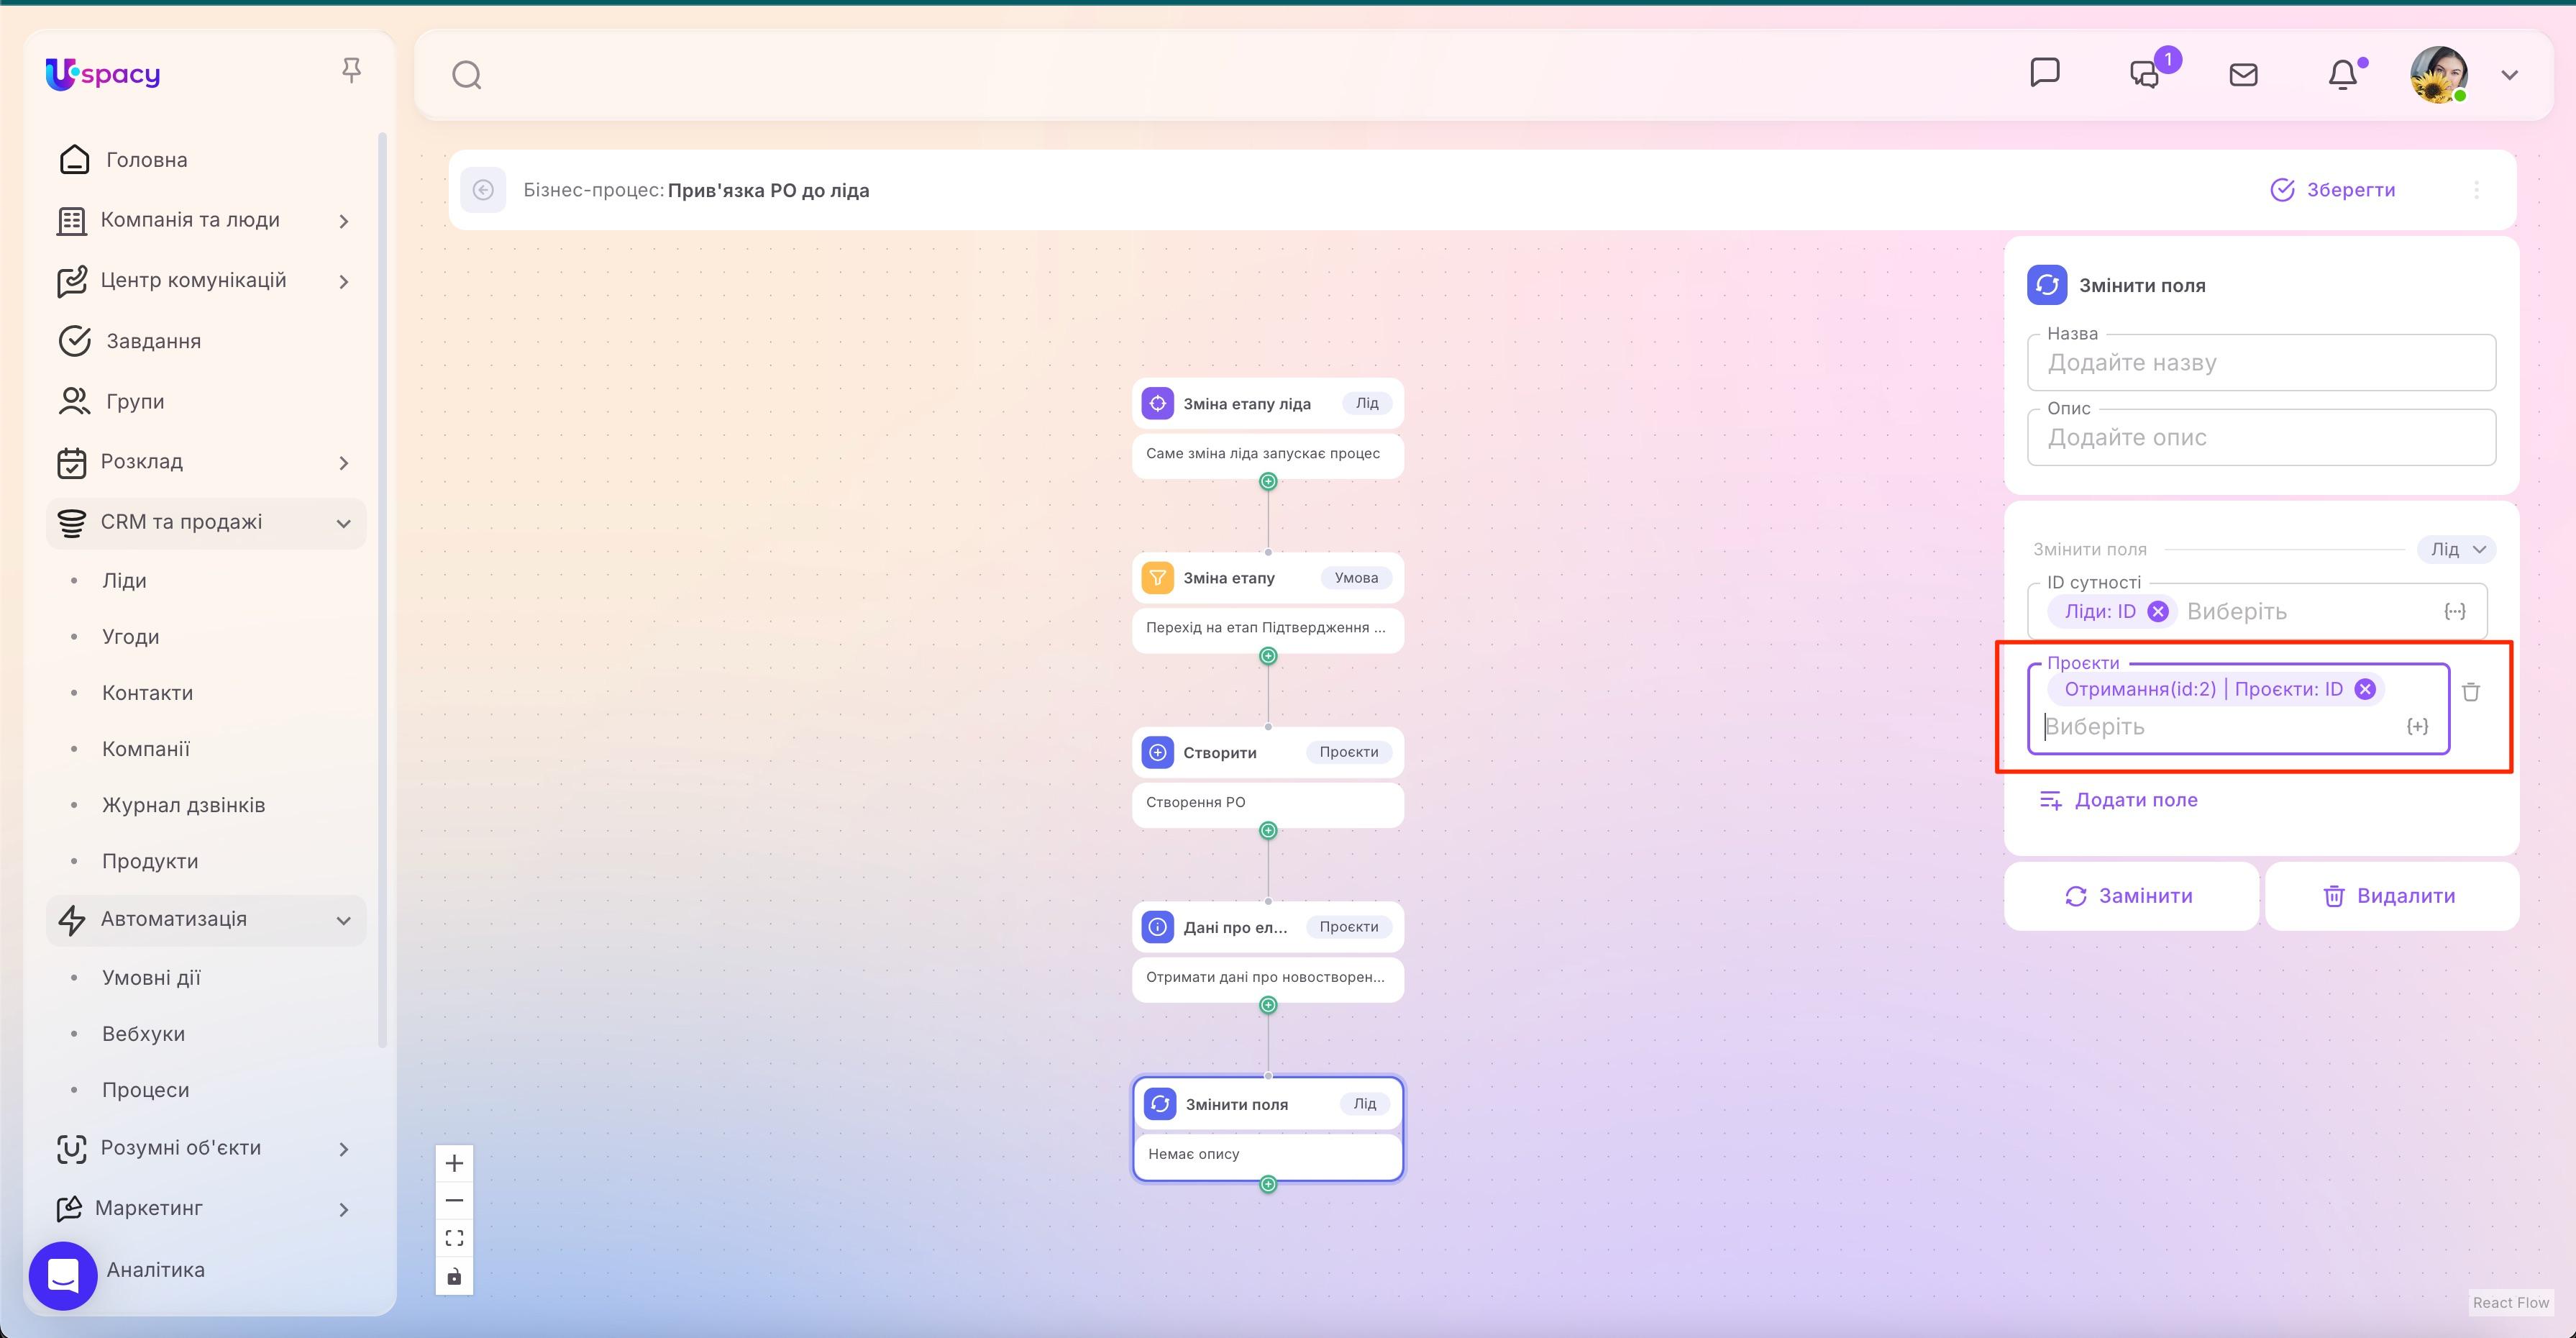2576x1338 pixels.
Task: Fit the workflow to view with fullscreen control
Action: coord(454,1237)
